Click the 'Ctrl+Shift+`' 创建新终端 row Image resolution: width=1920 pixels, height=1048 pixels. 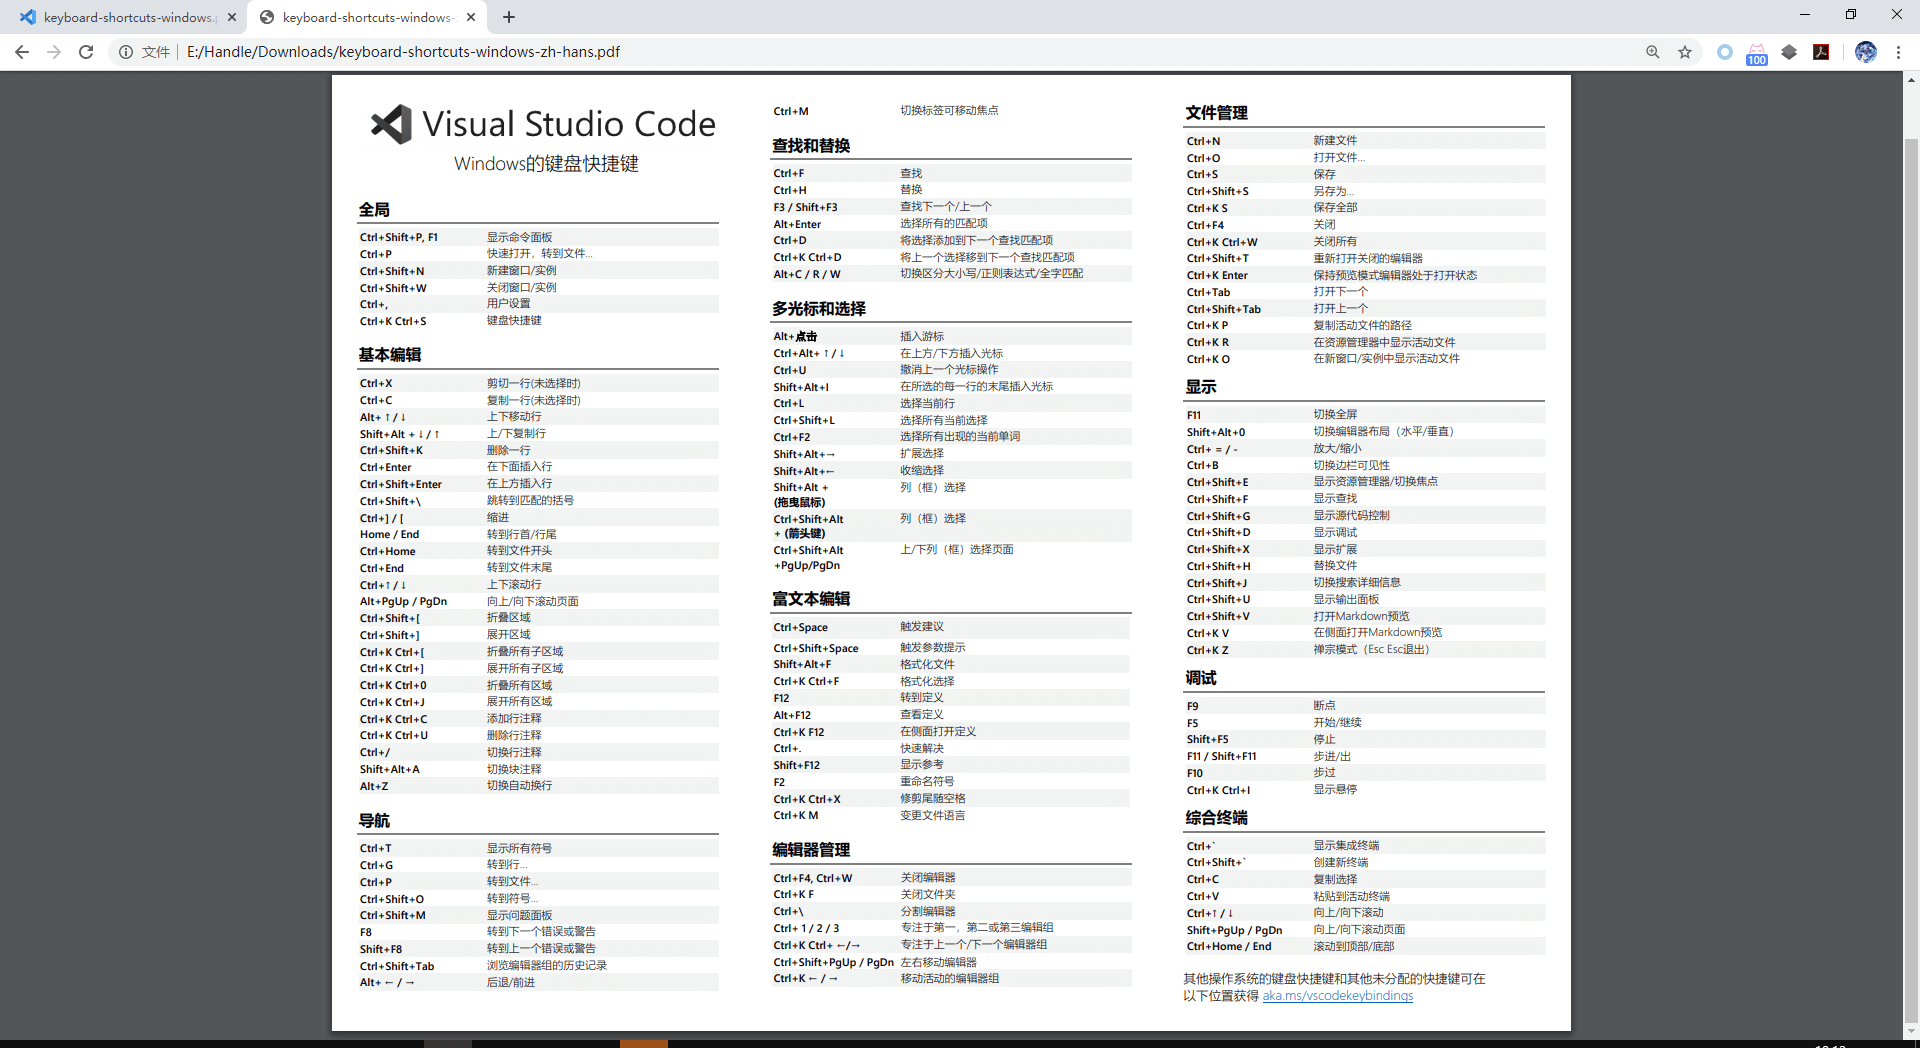click(1365, 863)
